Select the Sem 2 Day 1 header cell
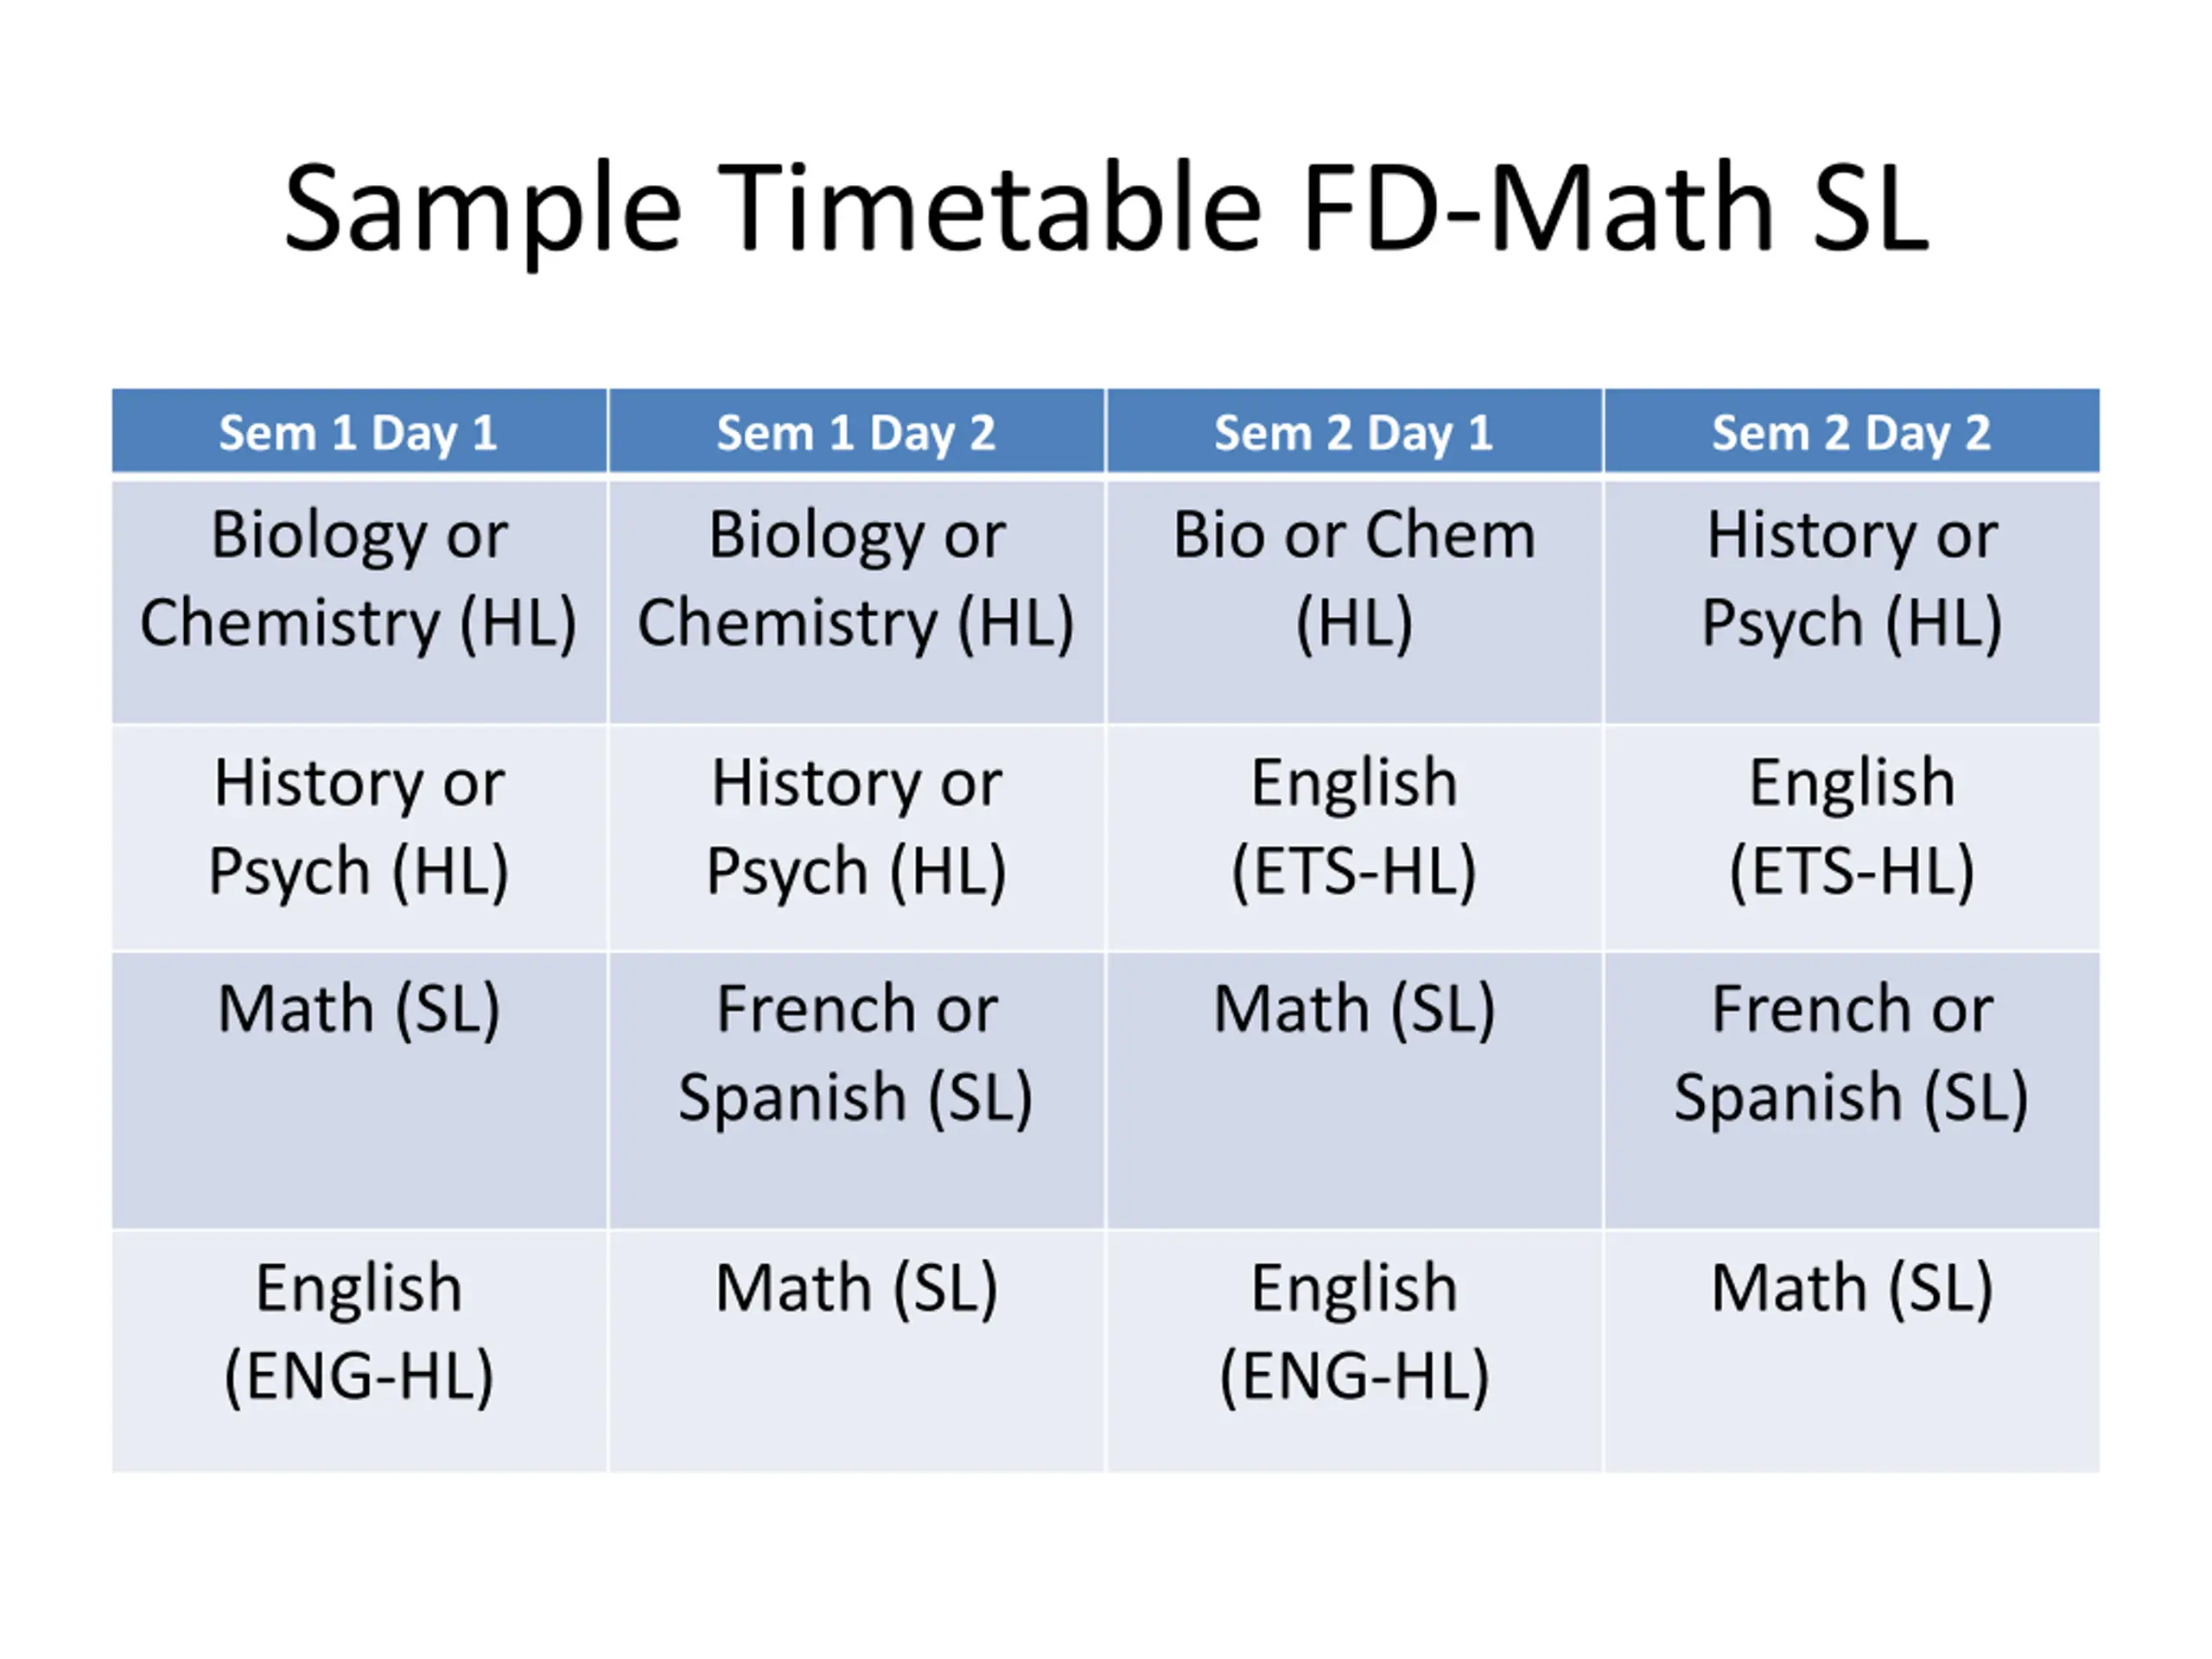 [1354, 431]
